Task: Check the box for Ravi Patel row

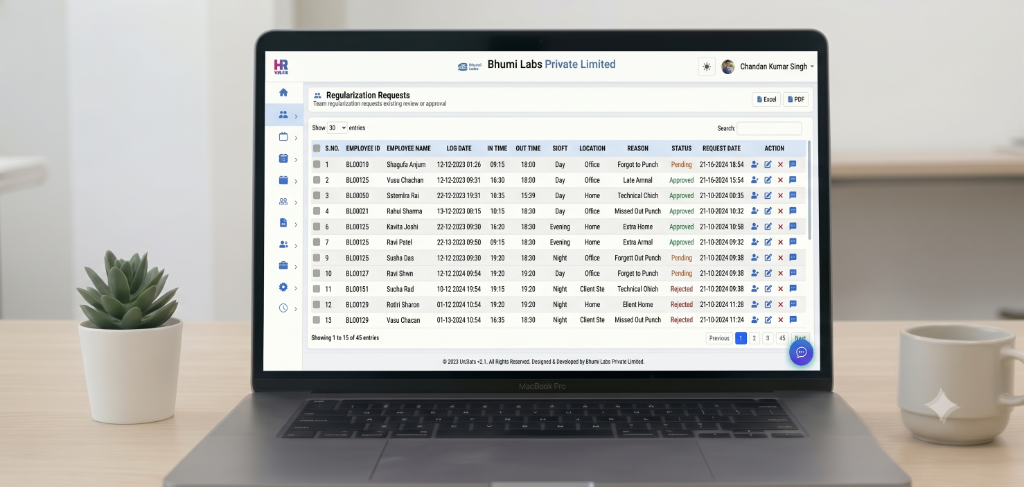Action: [317, 242]
